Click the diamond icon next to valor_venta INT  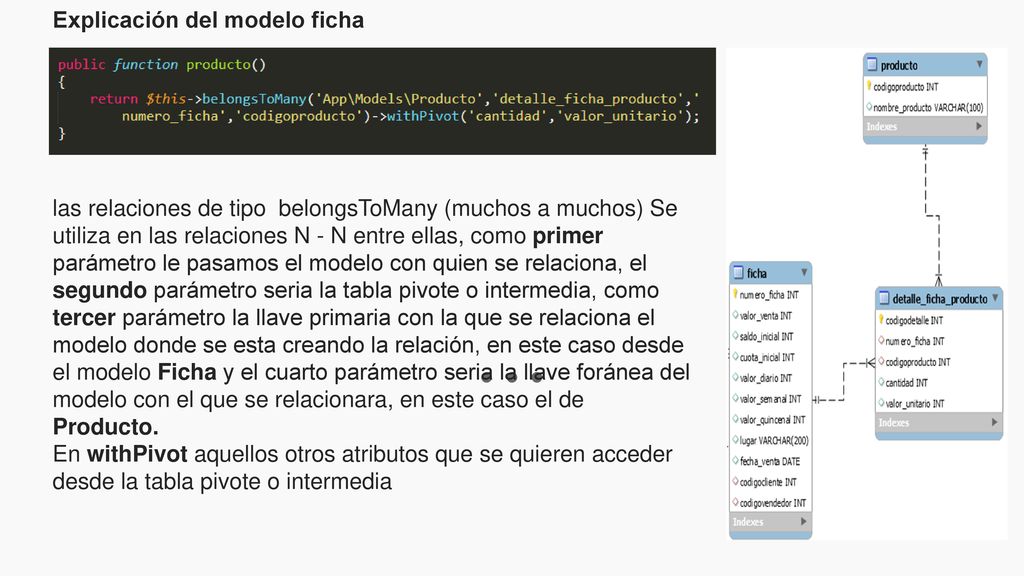tap(735, 315)
